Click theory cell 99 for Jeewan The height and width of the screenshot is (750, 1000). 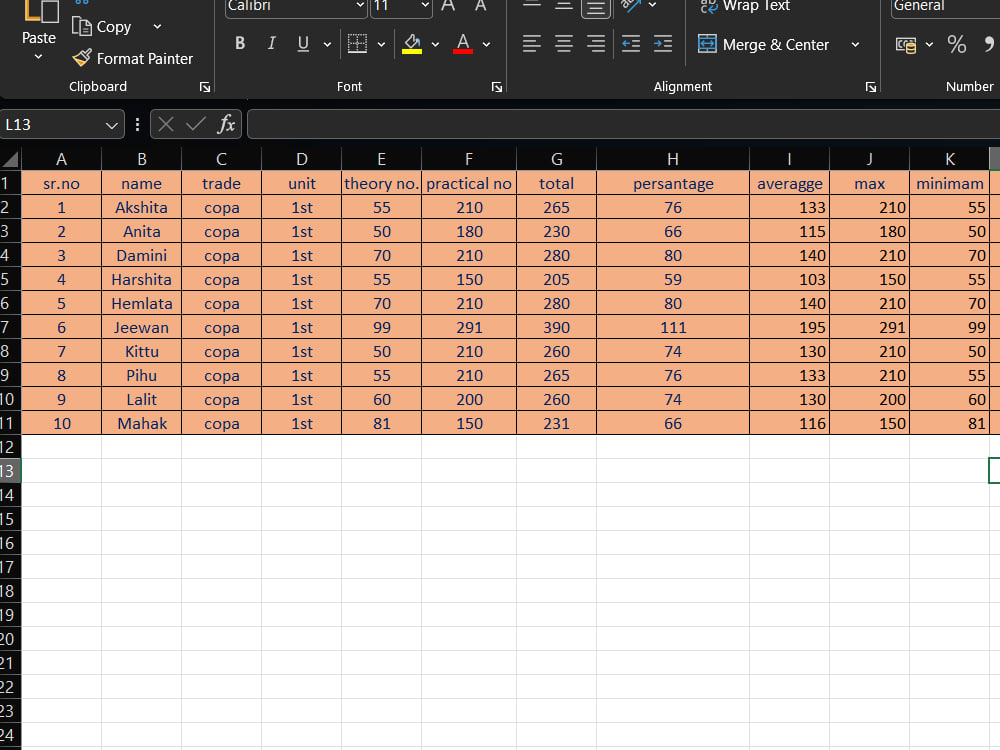pos(381,327)
